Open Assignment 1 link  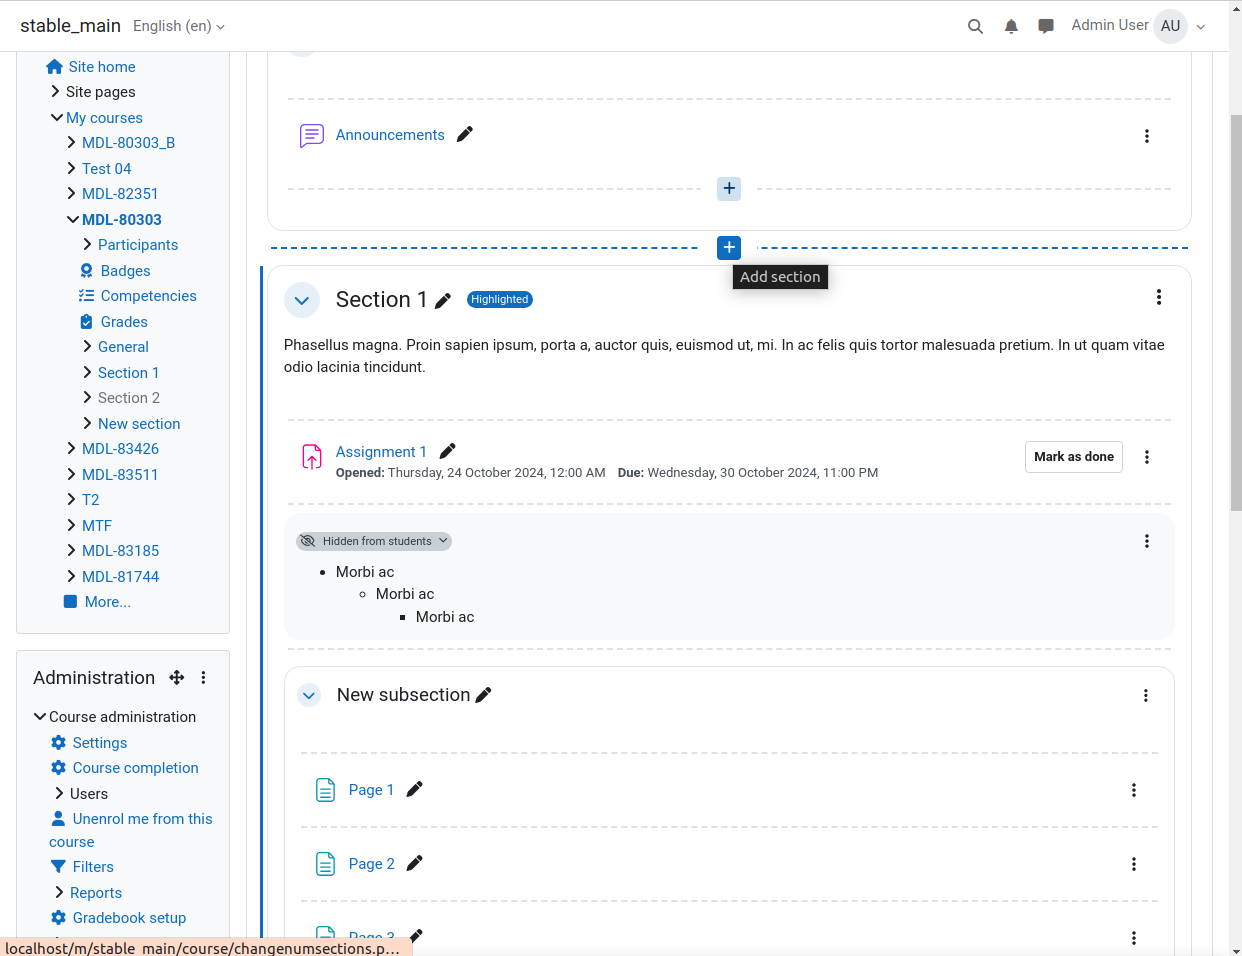coord(381,452)
